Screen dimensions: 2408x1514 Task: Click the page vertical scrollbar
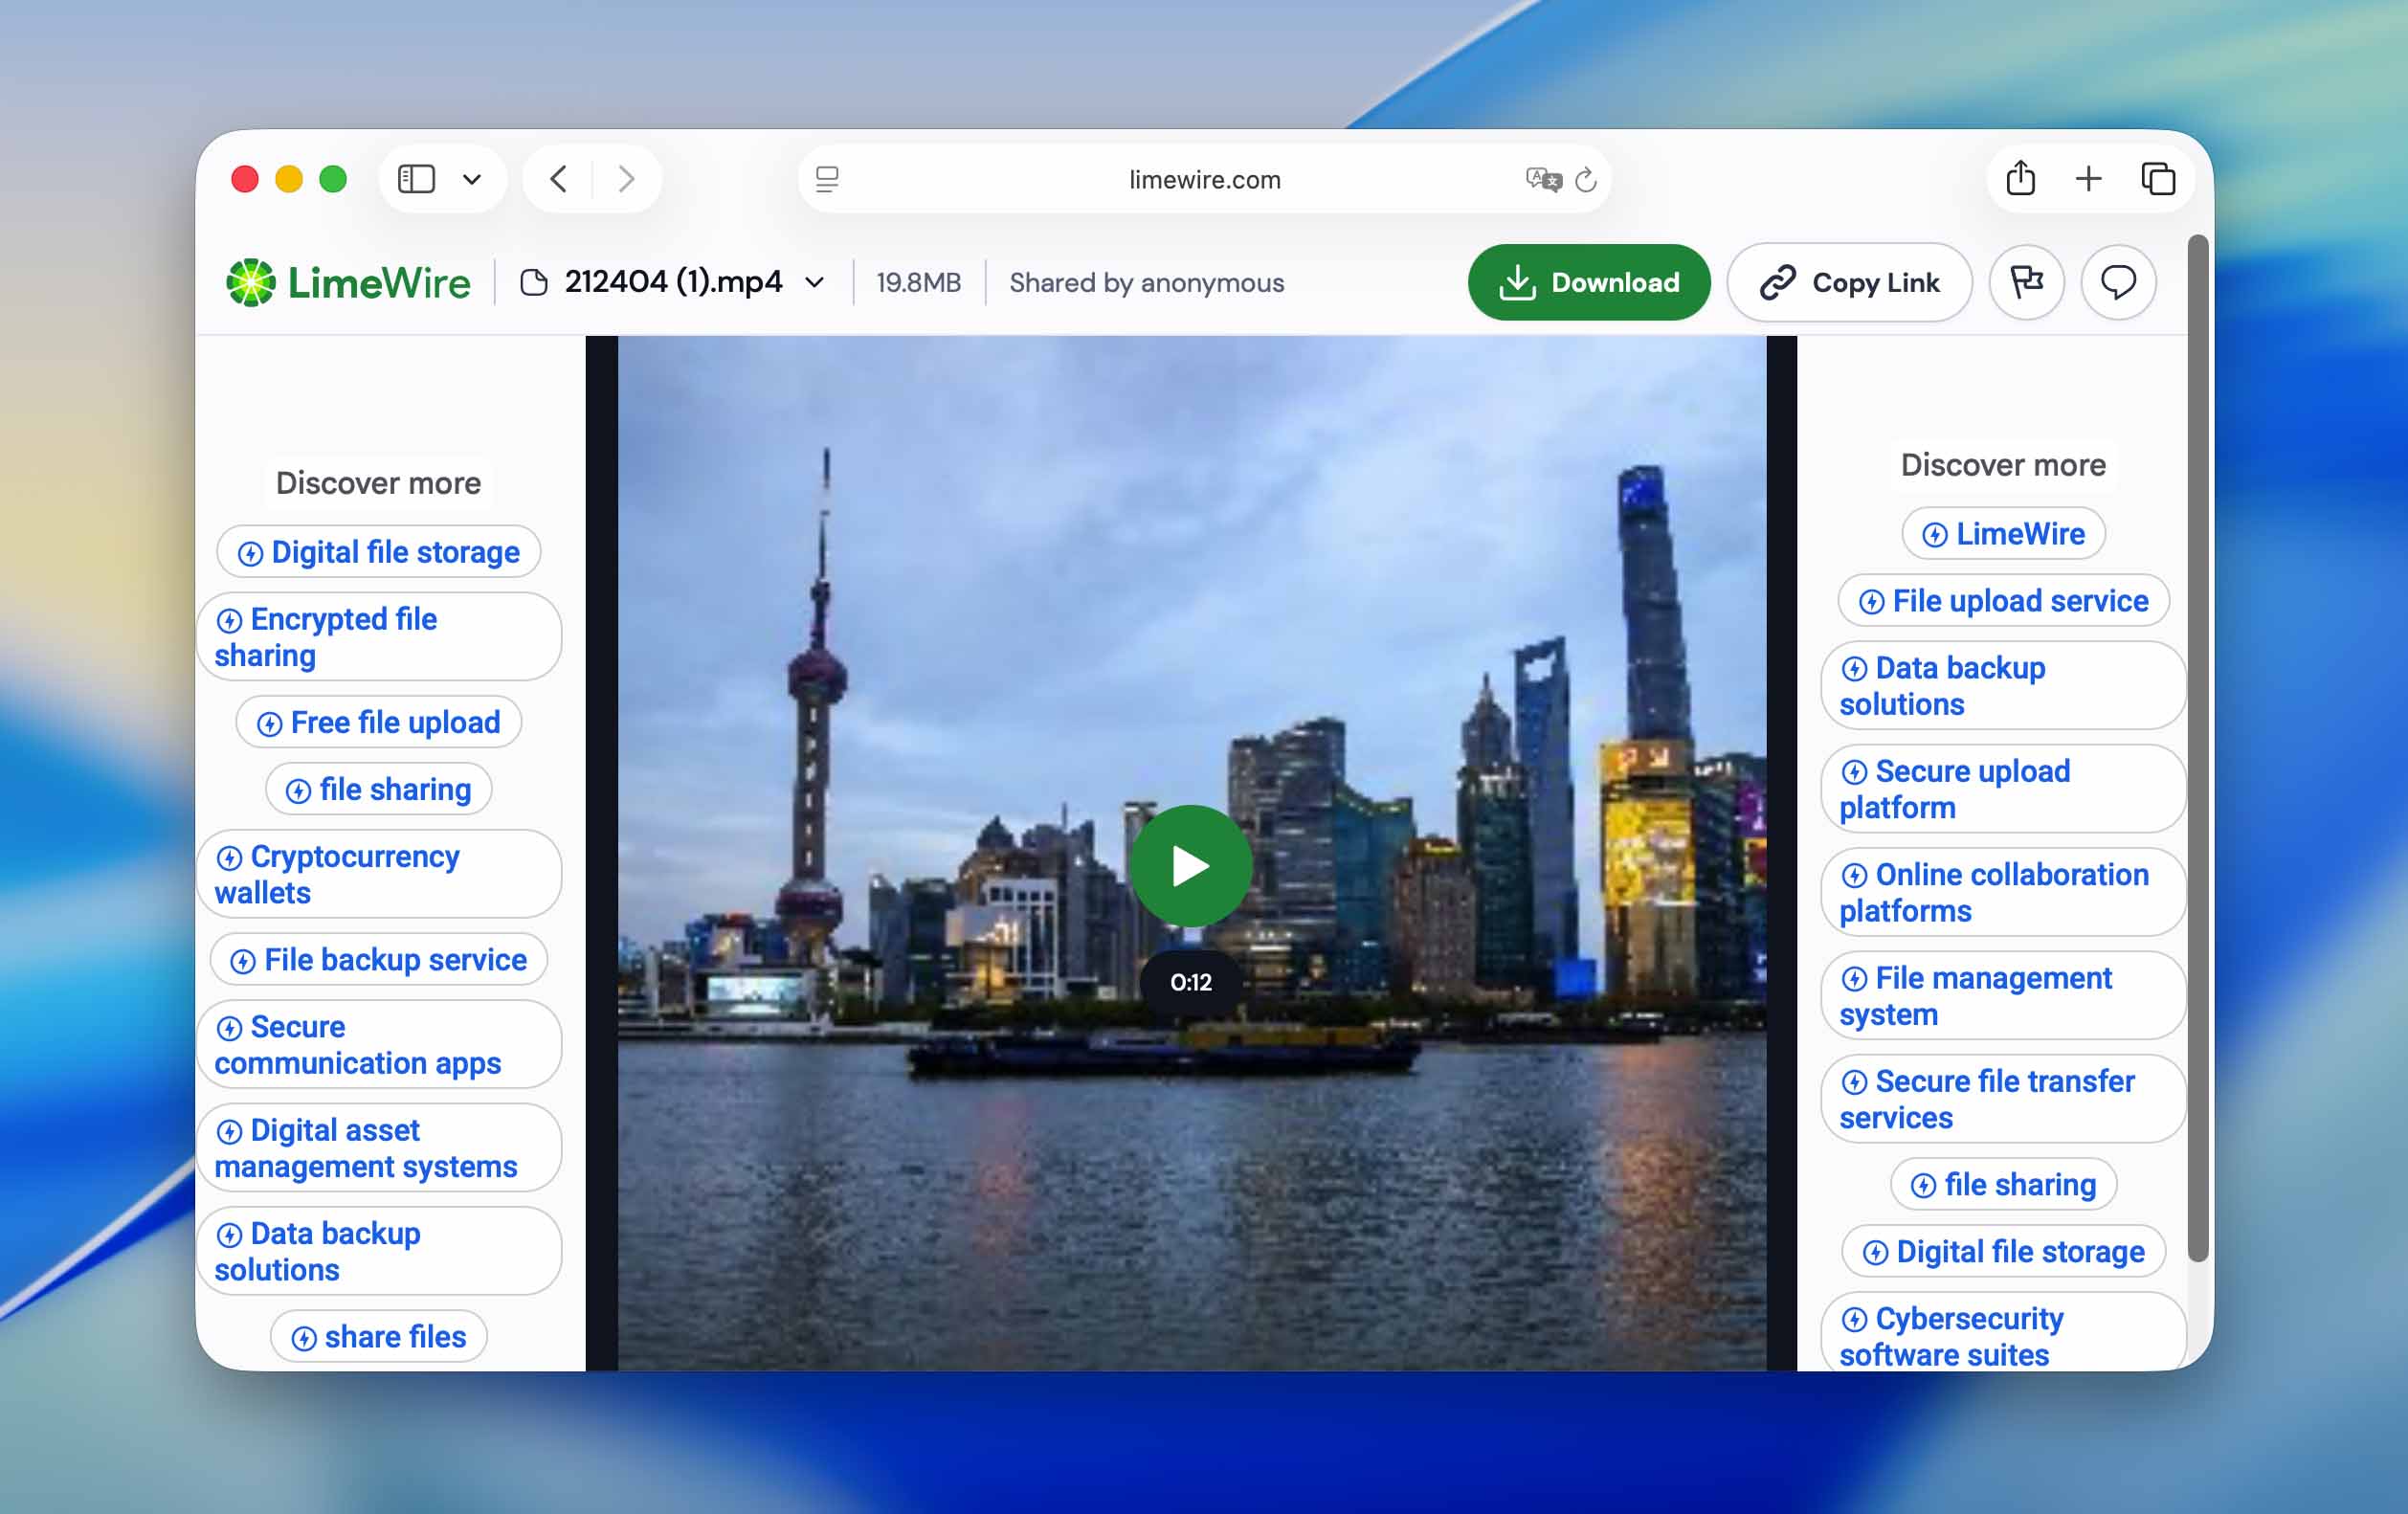2196,750
